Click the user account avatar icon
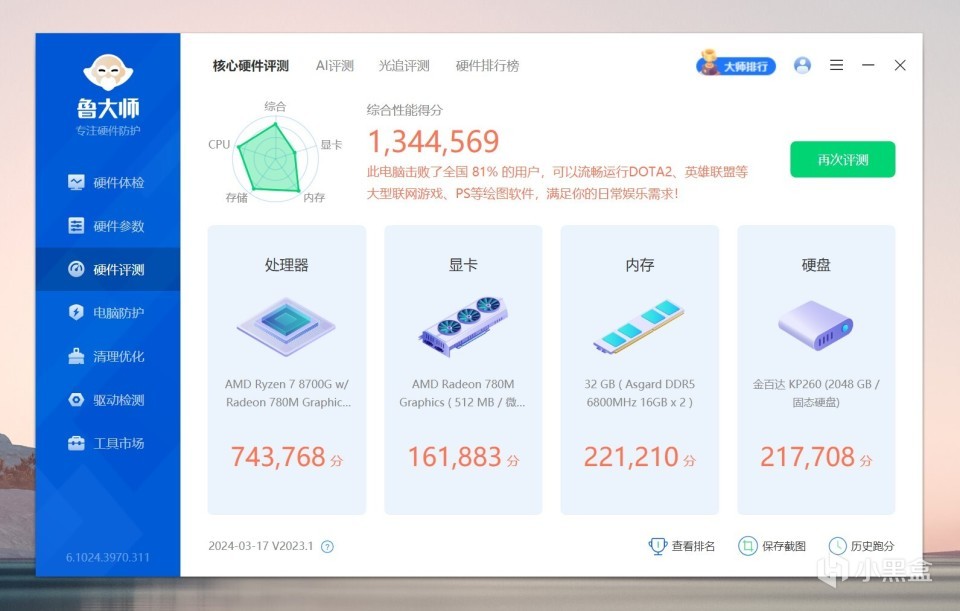The image size is (960, 611). point(802,65)
